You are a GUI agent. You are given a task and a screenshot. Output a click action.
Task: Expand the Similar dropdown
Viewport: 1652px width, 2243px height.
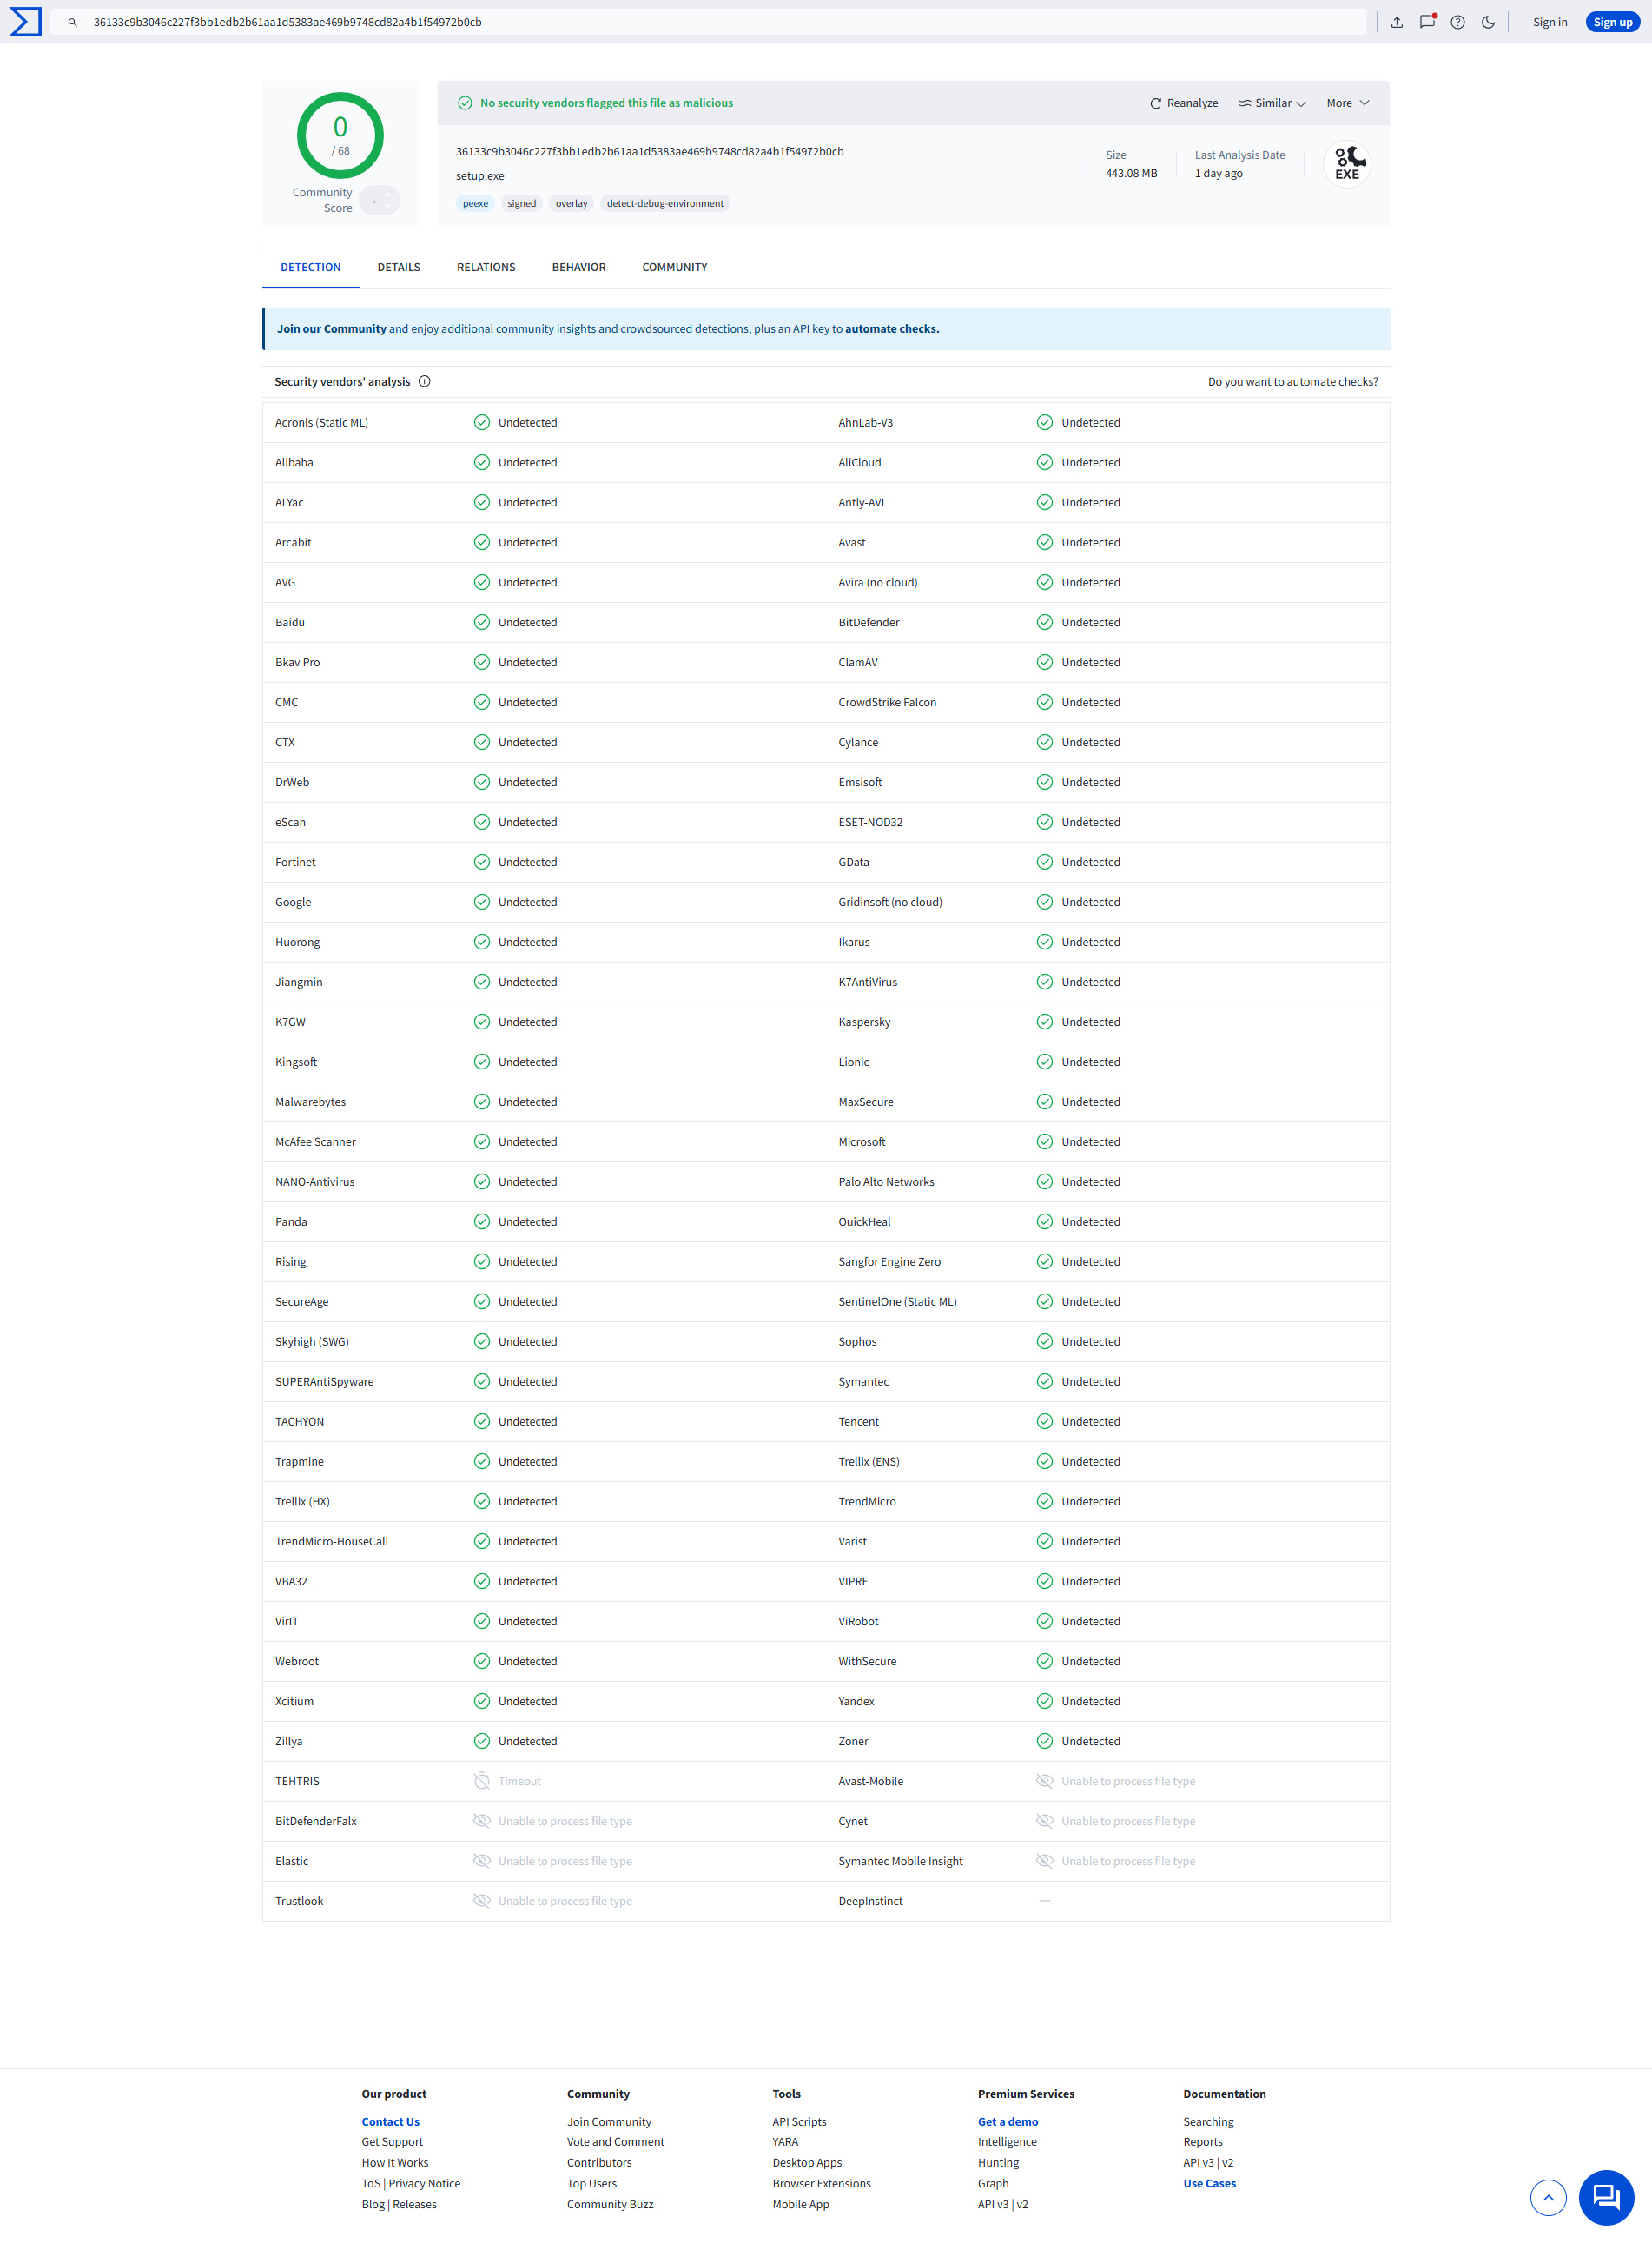1272,103
